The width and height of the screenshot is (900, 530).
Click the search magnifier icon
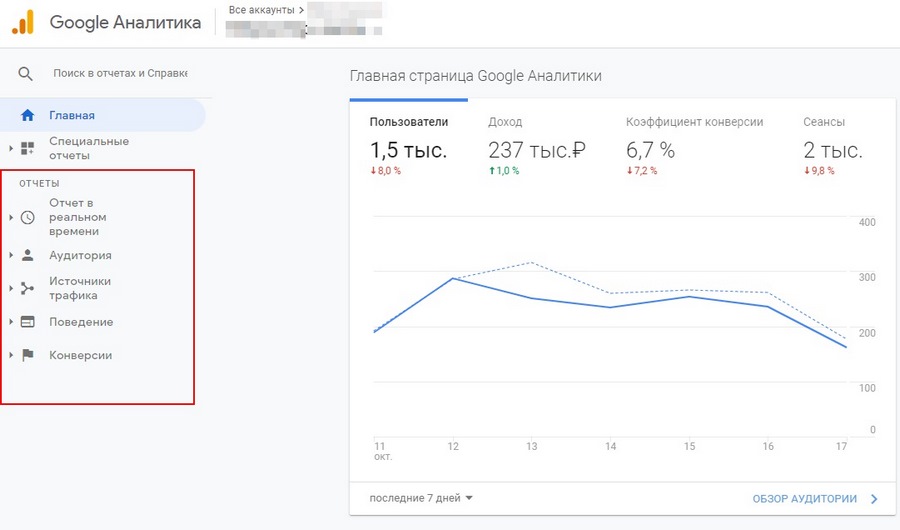(x=25, y=73)
